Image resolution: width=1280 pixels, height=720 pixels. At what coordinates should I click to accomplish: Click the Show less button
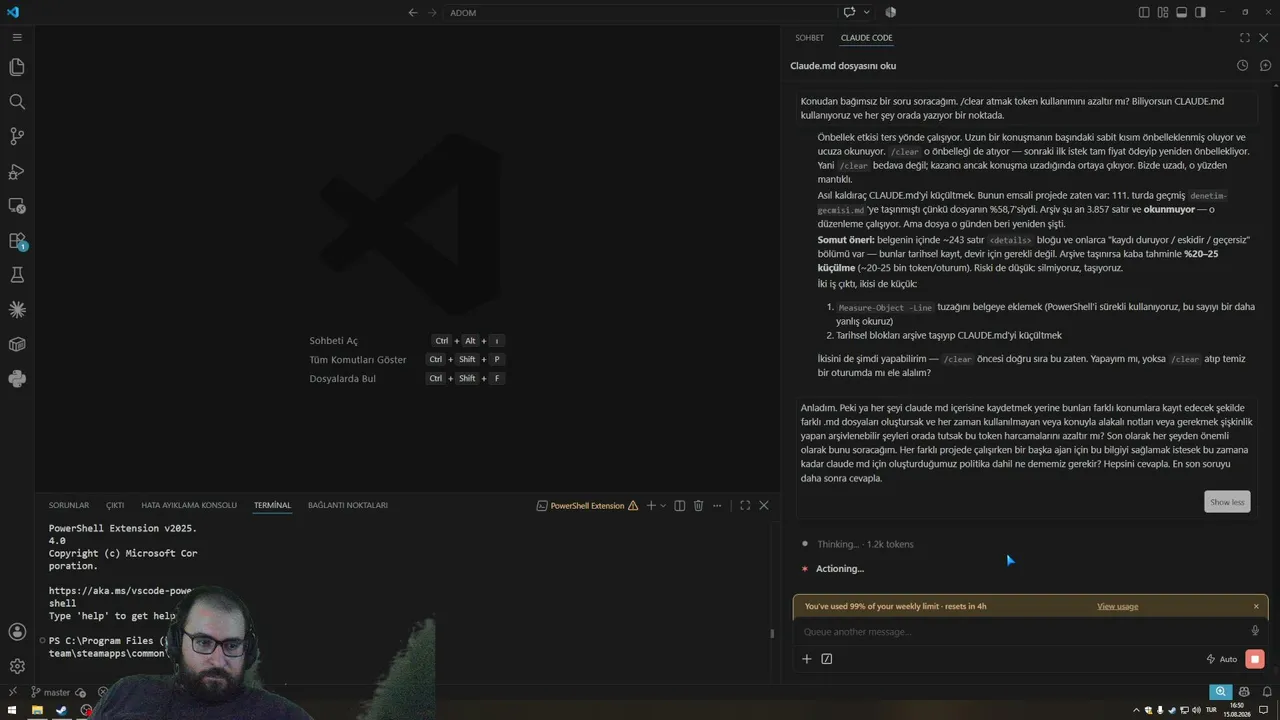(1227, 502)
